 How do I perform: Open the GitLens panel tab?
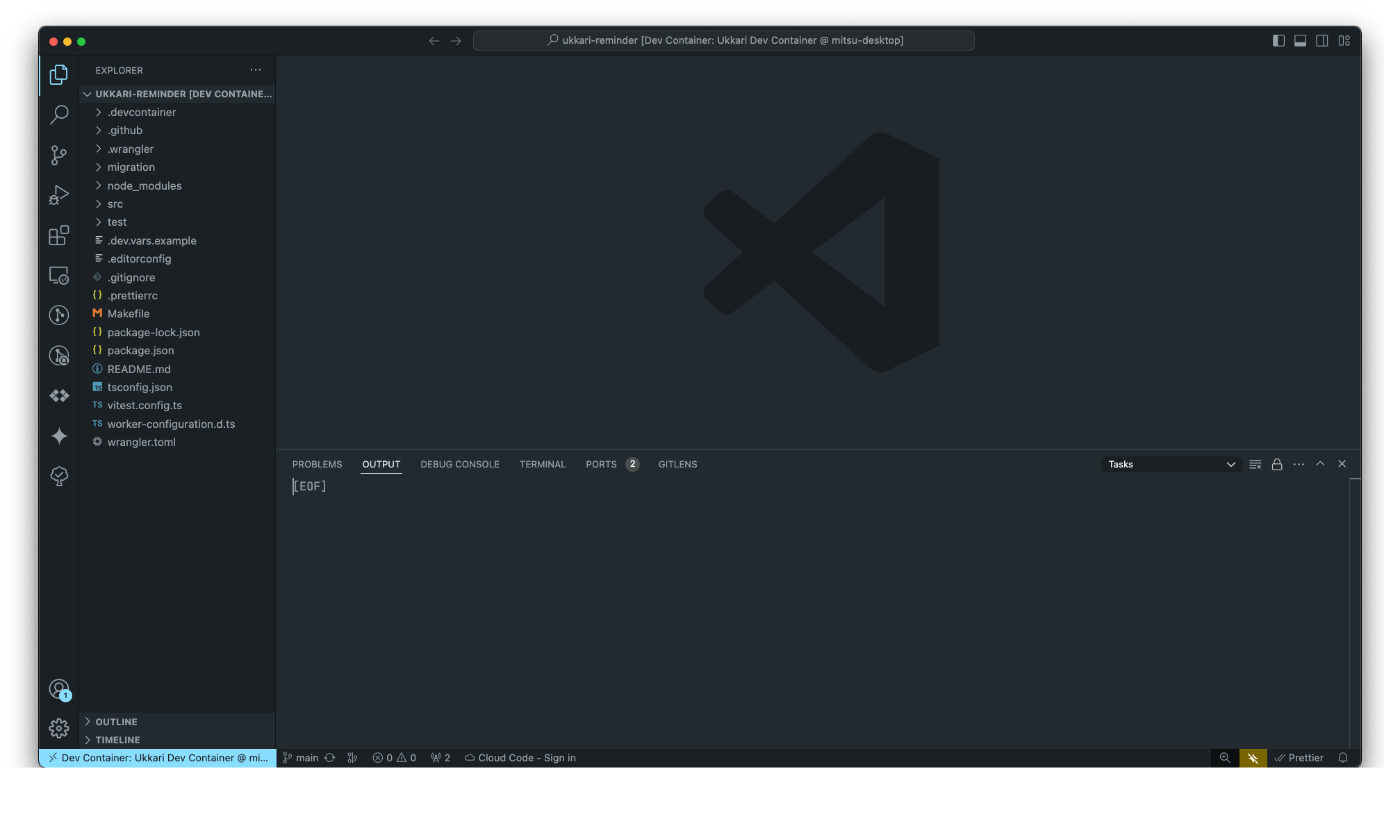pos(678,464)
